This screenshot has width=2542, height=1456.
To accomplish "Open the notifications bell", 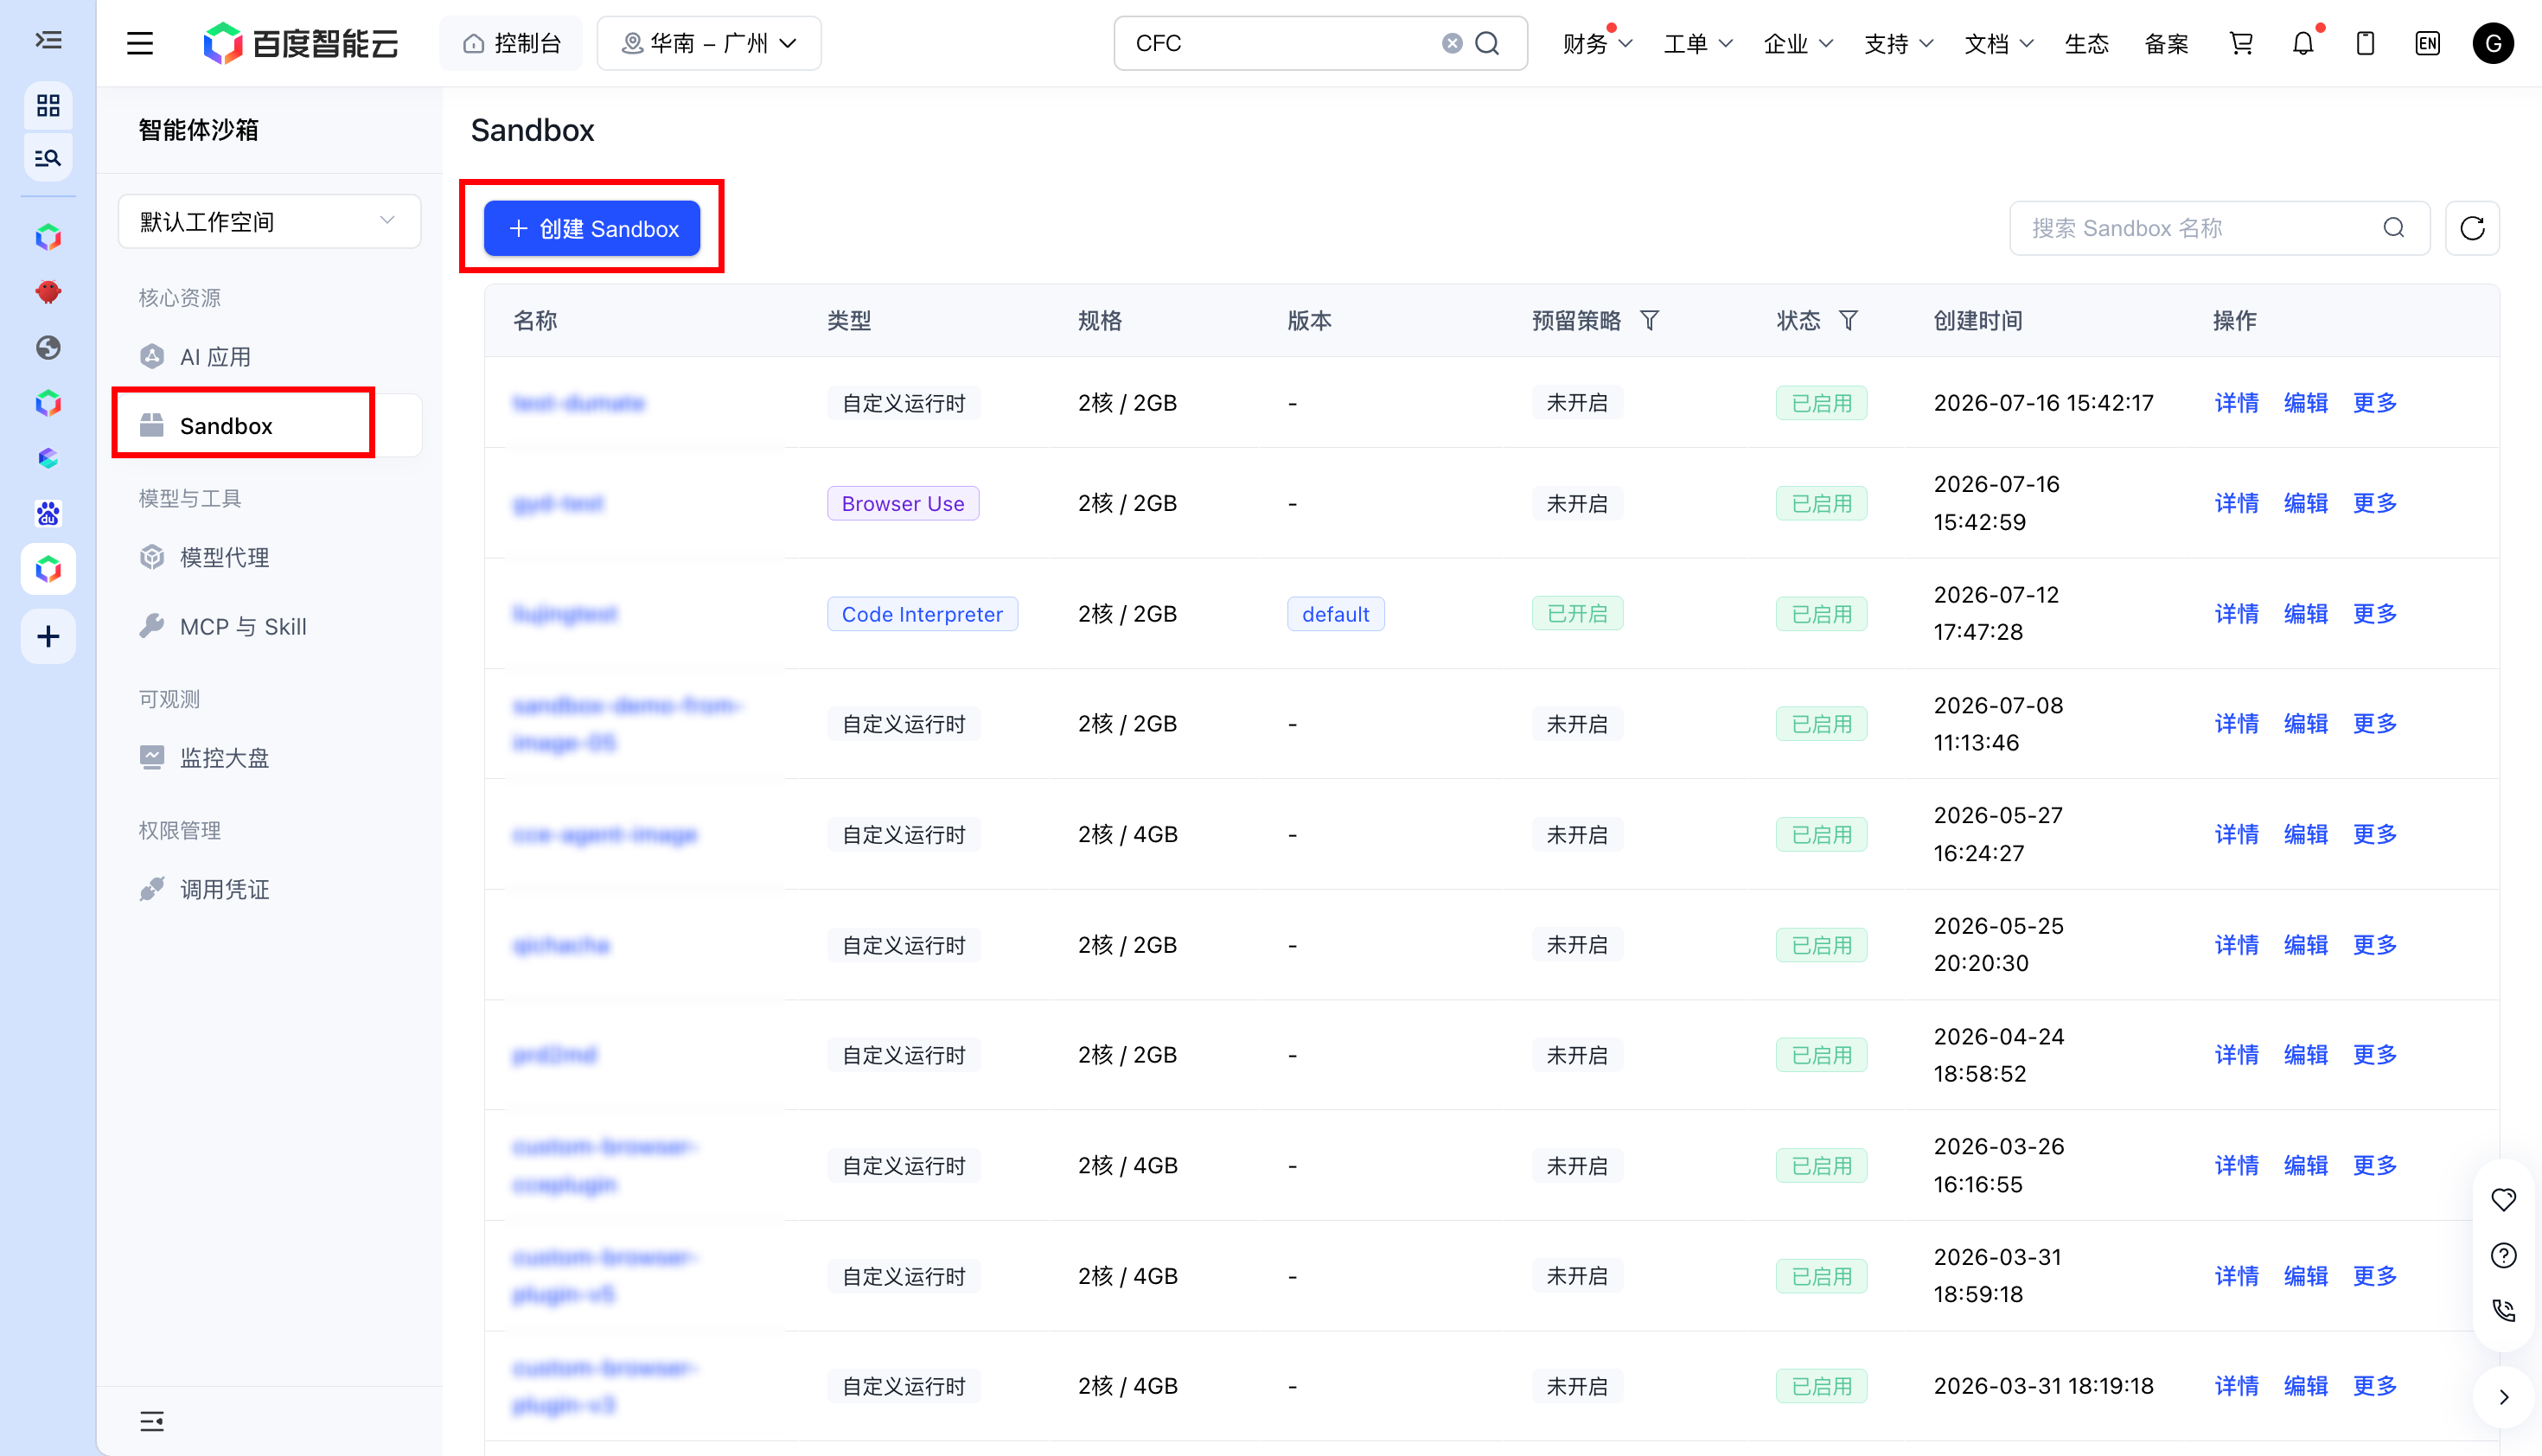I will pyautogui.click(x=2303, y=43).
